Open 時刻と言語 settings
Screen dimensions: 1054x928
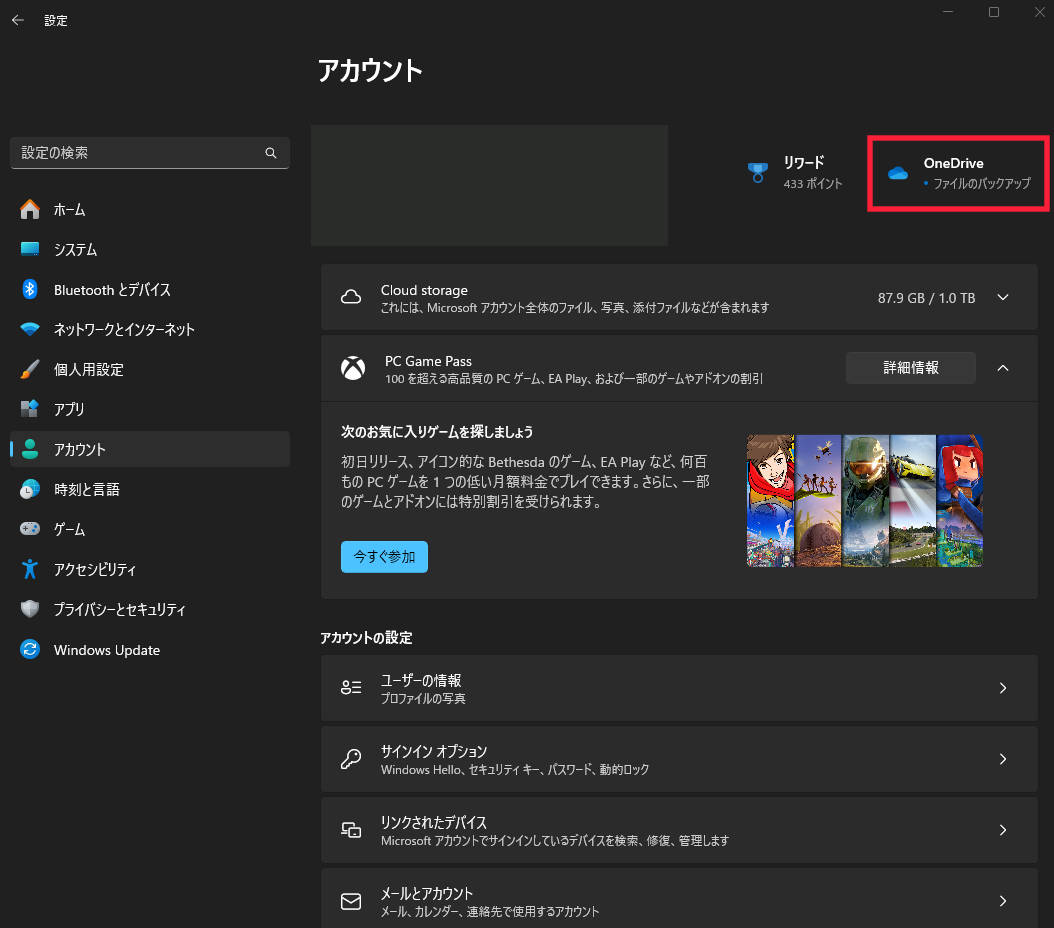pos(150,489)
